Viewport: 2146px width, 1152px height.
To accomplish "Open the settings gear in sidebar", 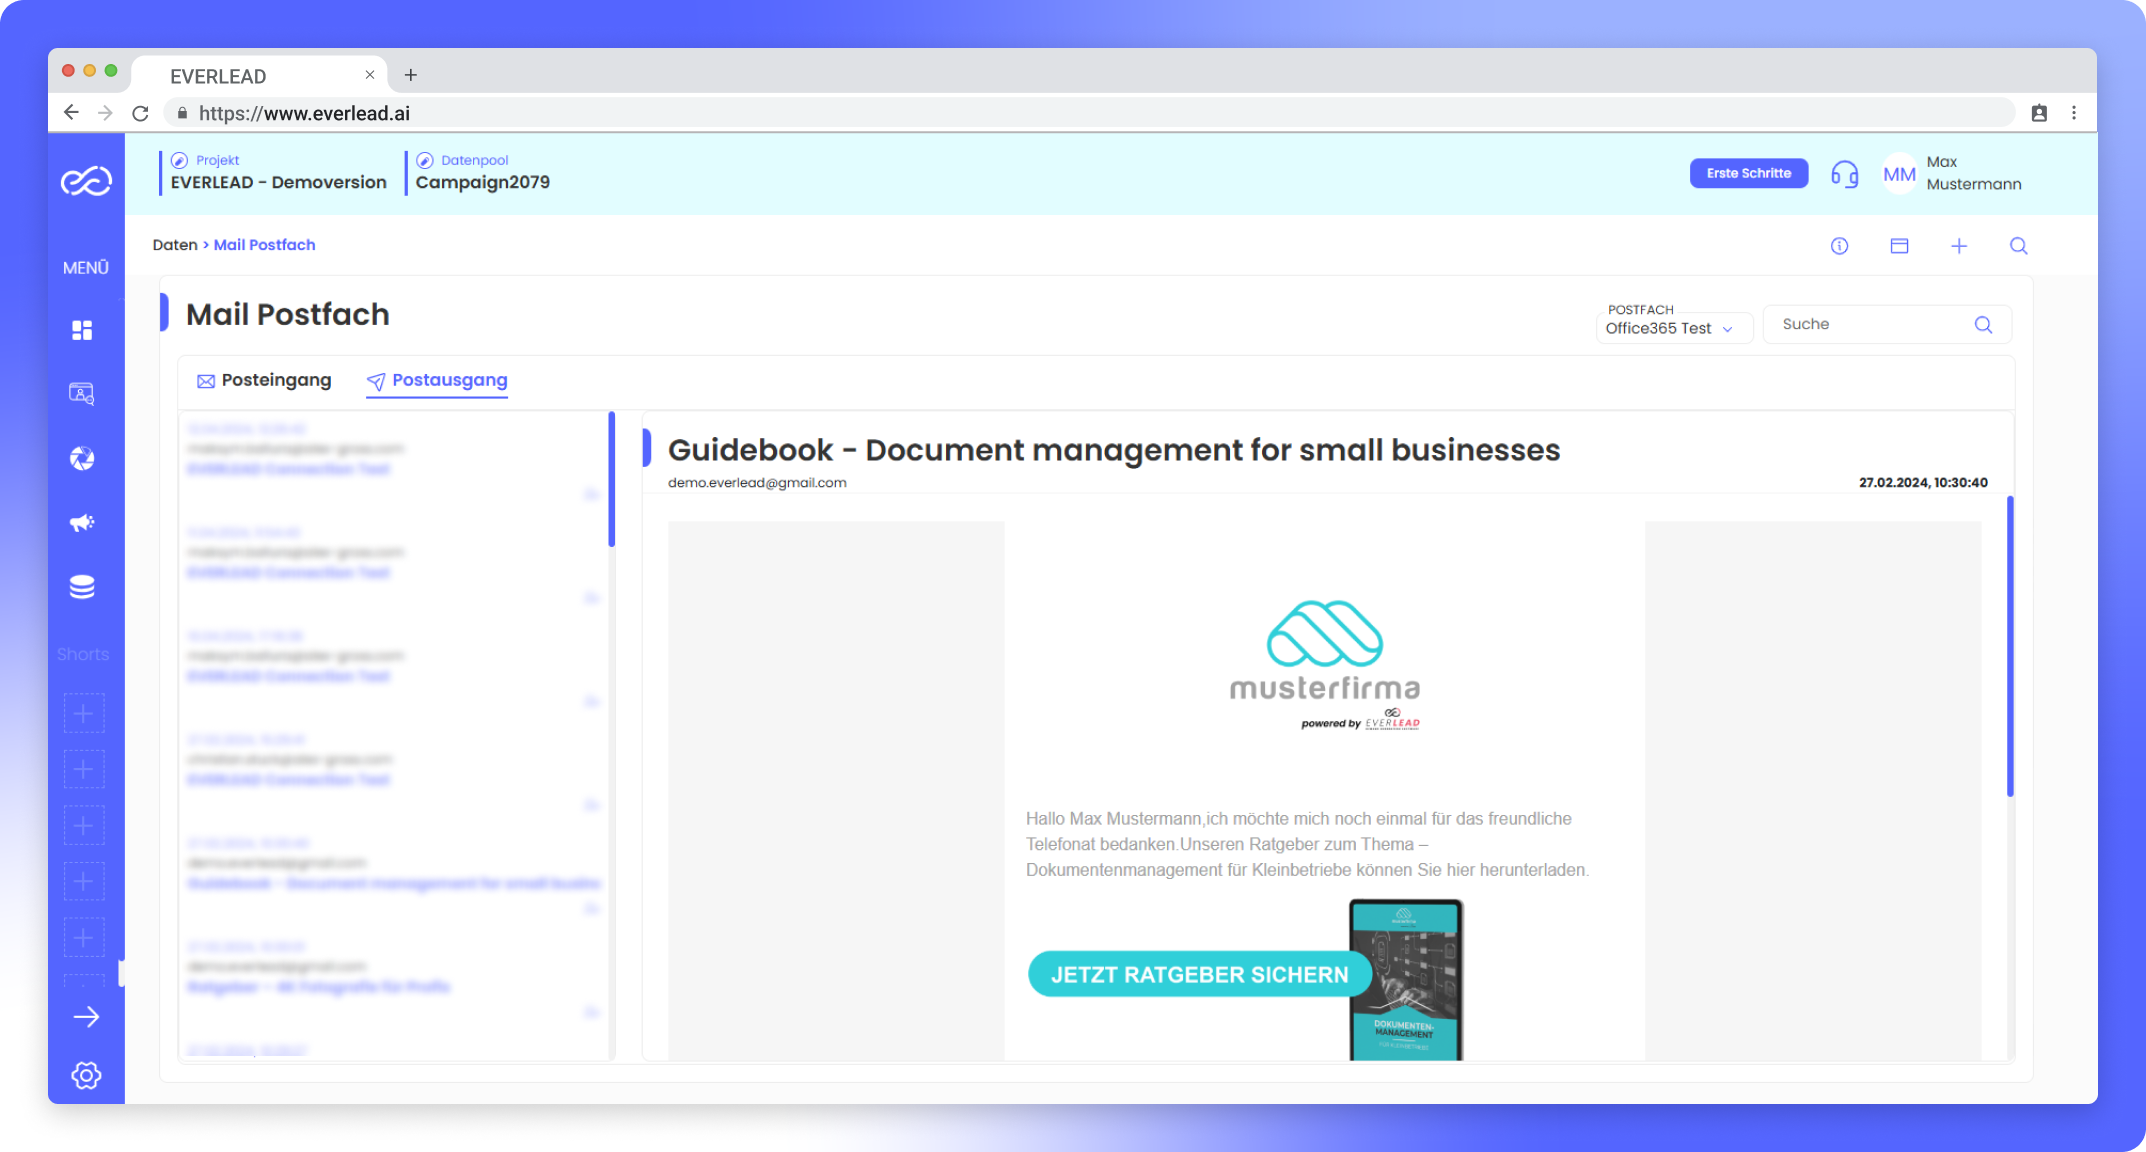I will (x=86, y=1075).
